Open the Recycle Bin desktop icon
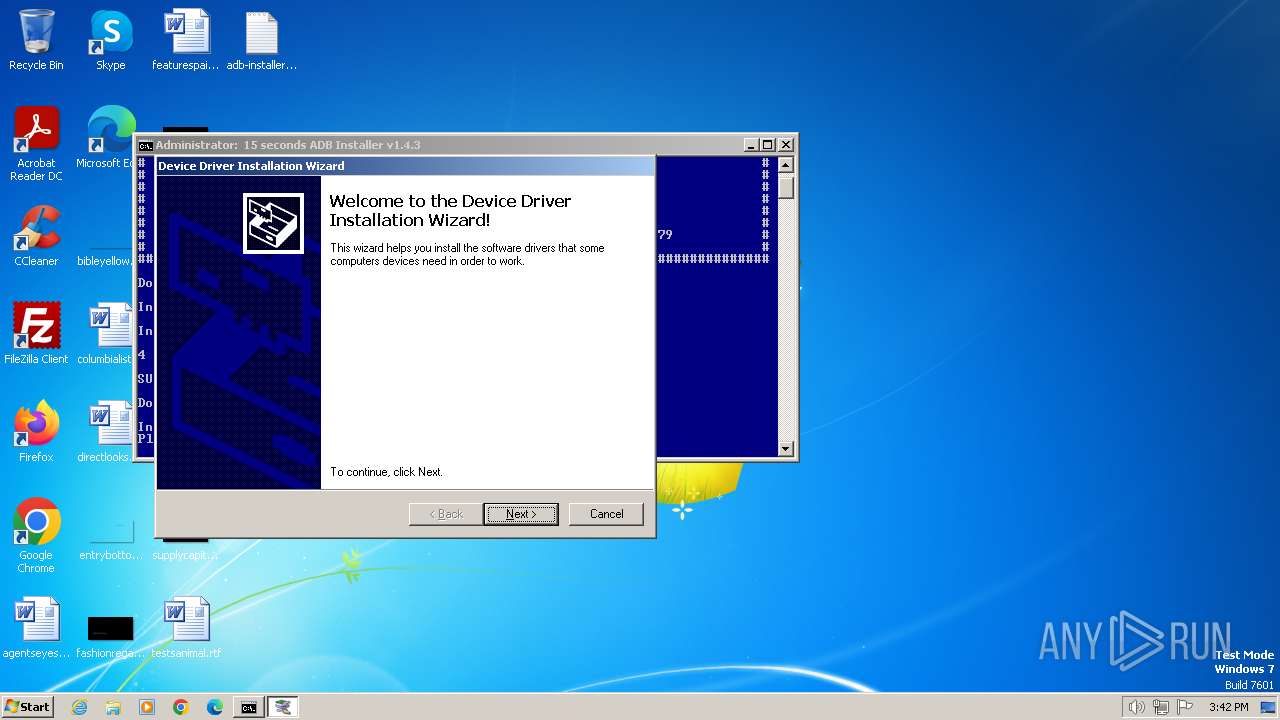 pos(36,40)
